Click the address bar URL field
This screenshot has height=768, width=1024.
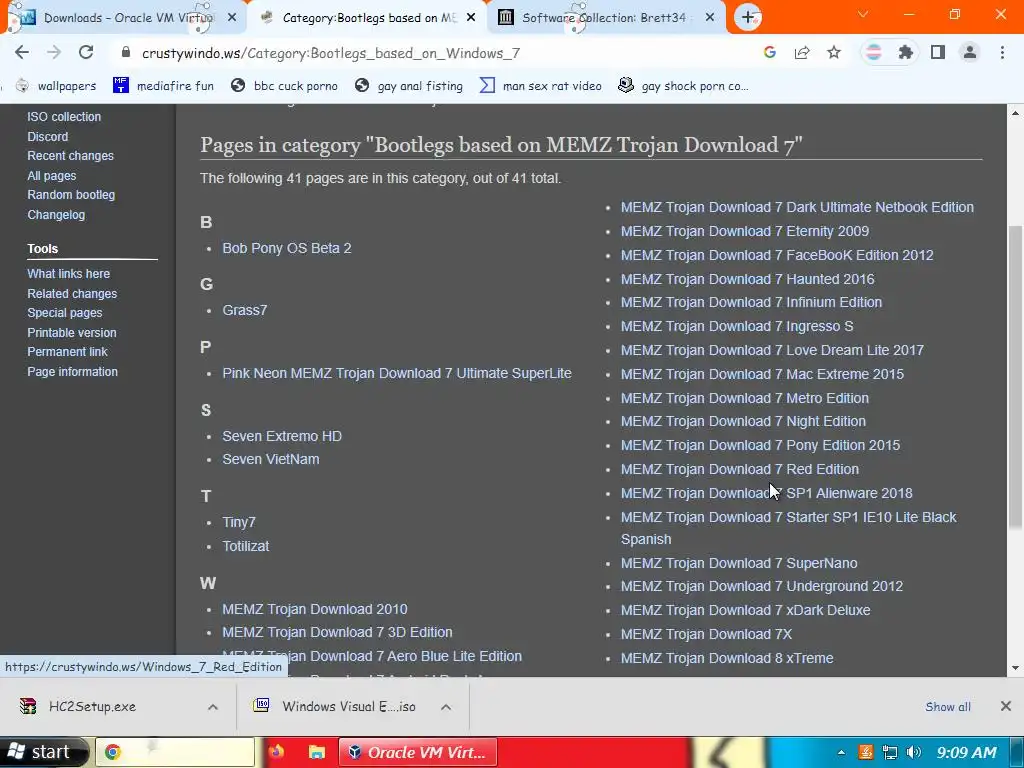tap(431, 53)
